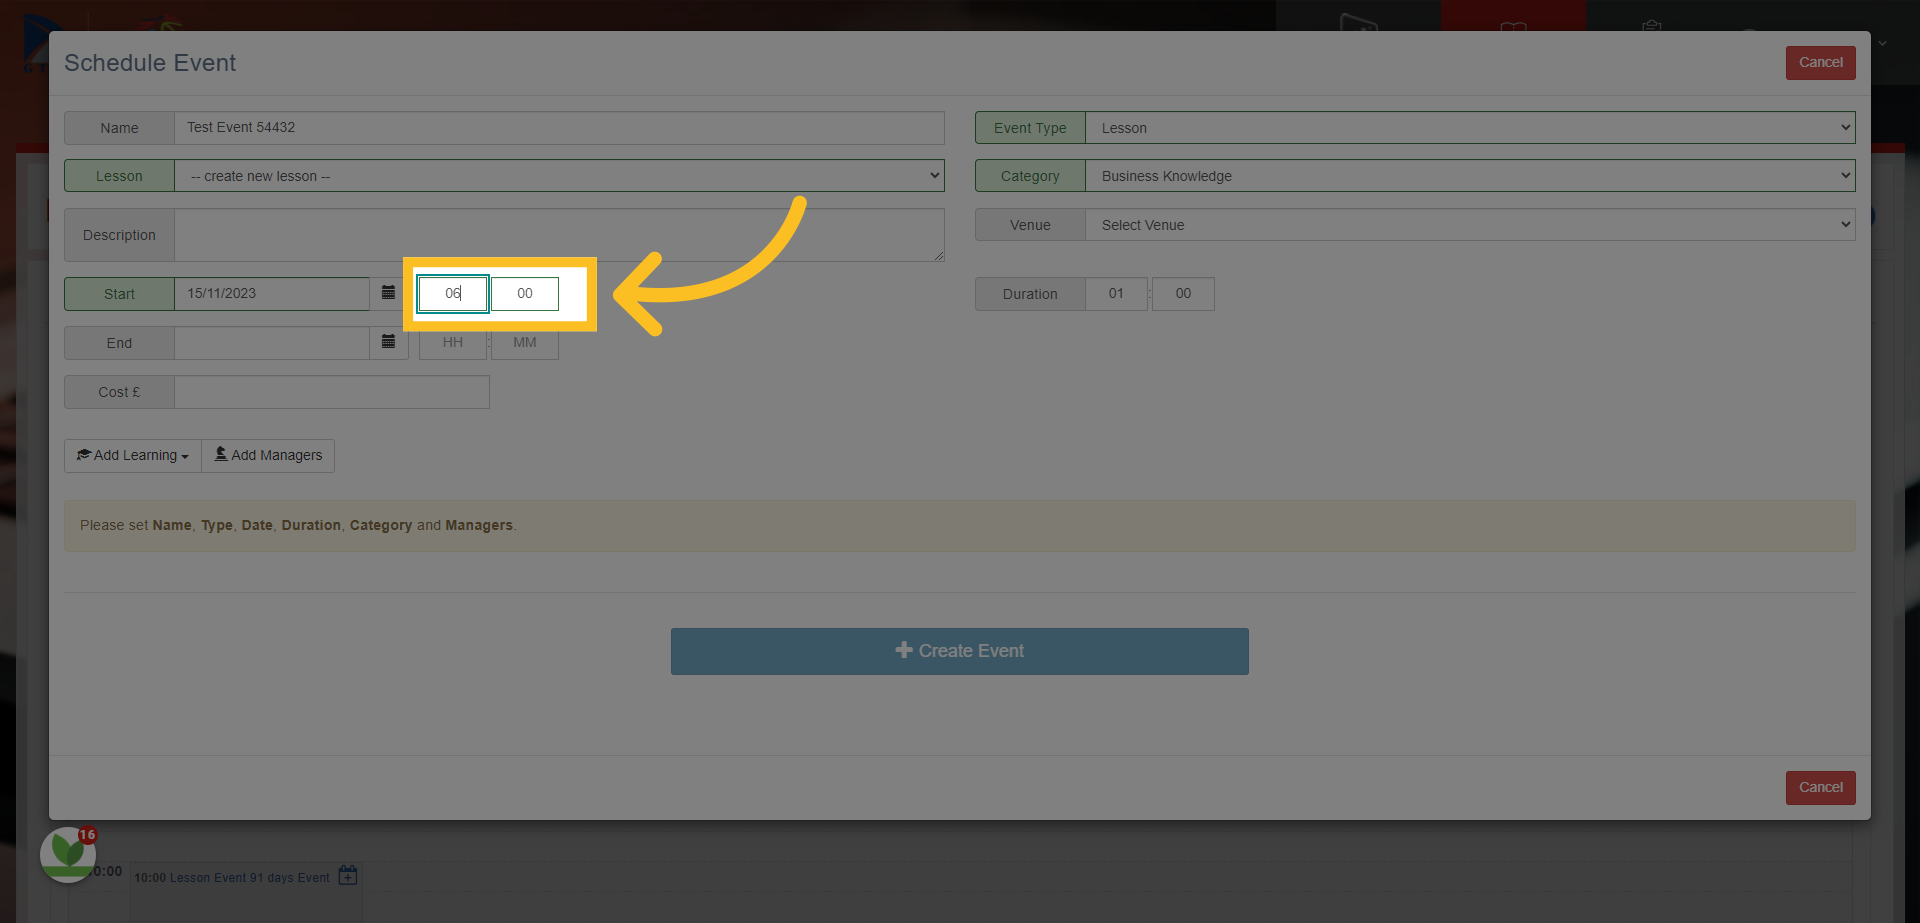Click the Start date field showing 15/11/2023
The width and height of the screenshot is (1920, 923).
click(x=272, y=293)
